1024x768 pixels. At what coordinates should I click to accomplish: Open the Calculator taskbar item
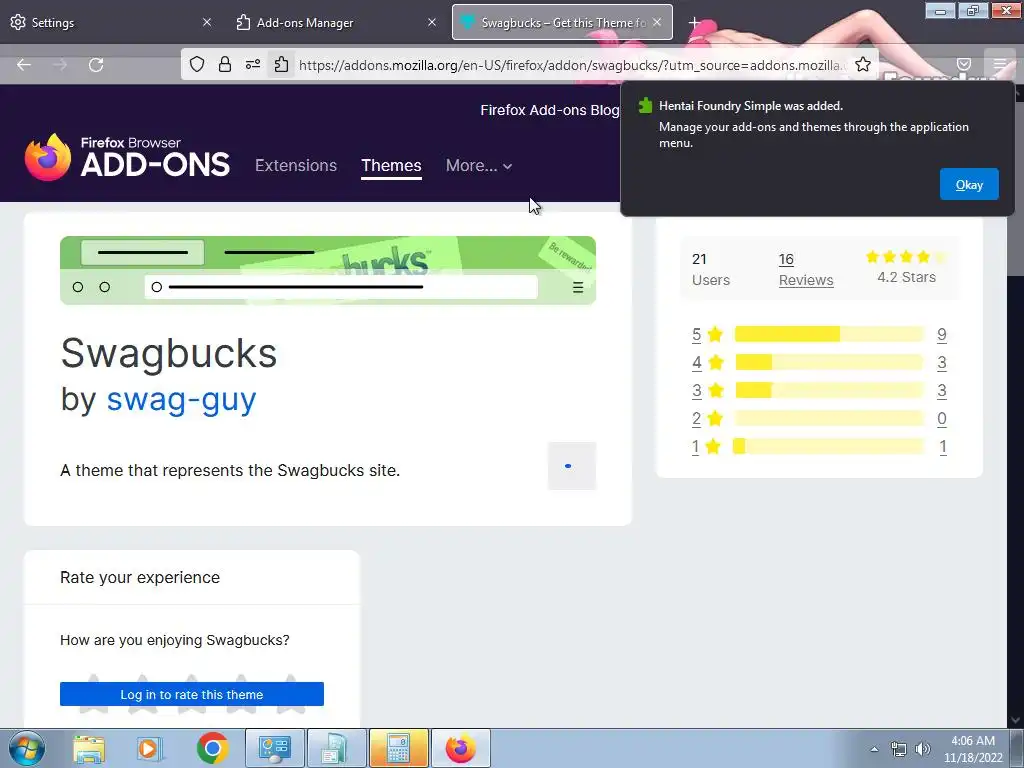[398, 748]
